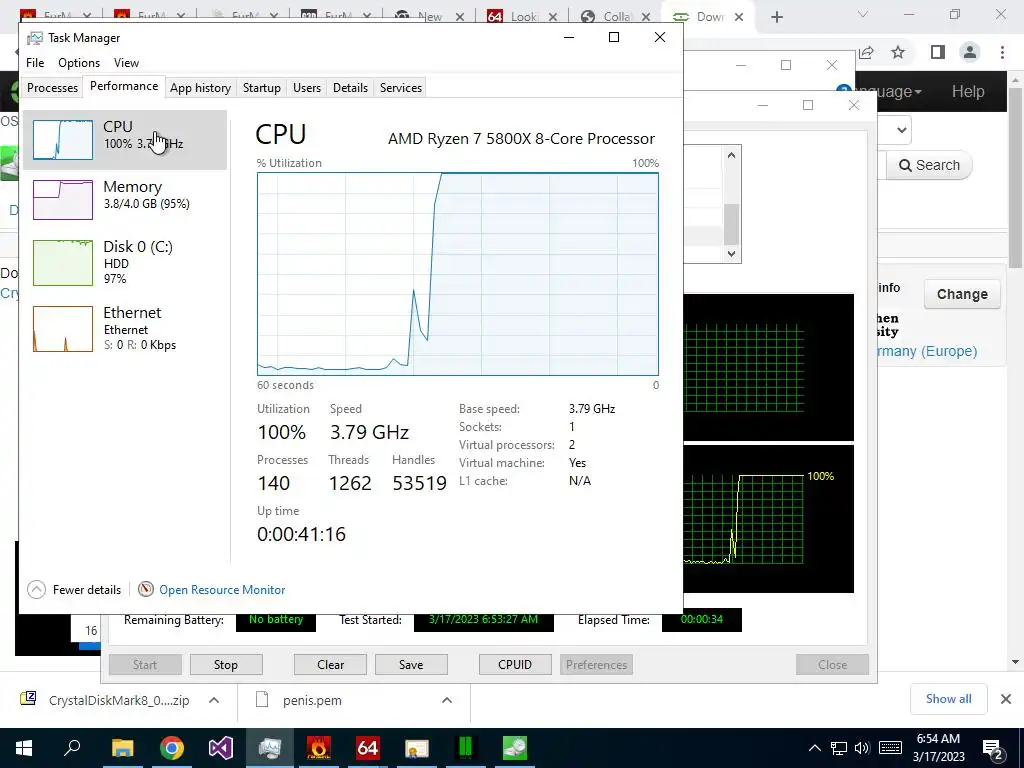Open the Windows Start menu
The height and width of the screenshot is (768, 1024).
[x=24, y=748]
